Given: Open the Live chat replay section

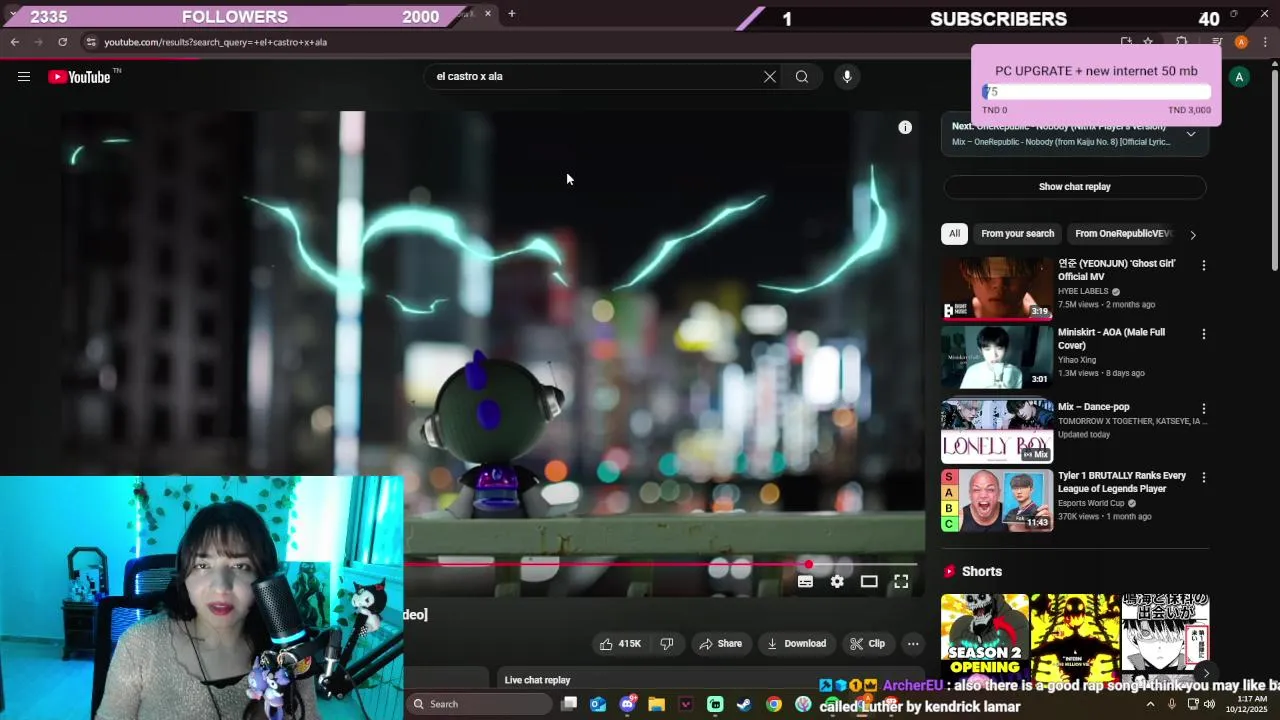Looking at the screenshot, I should click(x=537, y=680).
